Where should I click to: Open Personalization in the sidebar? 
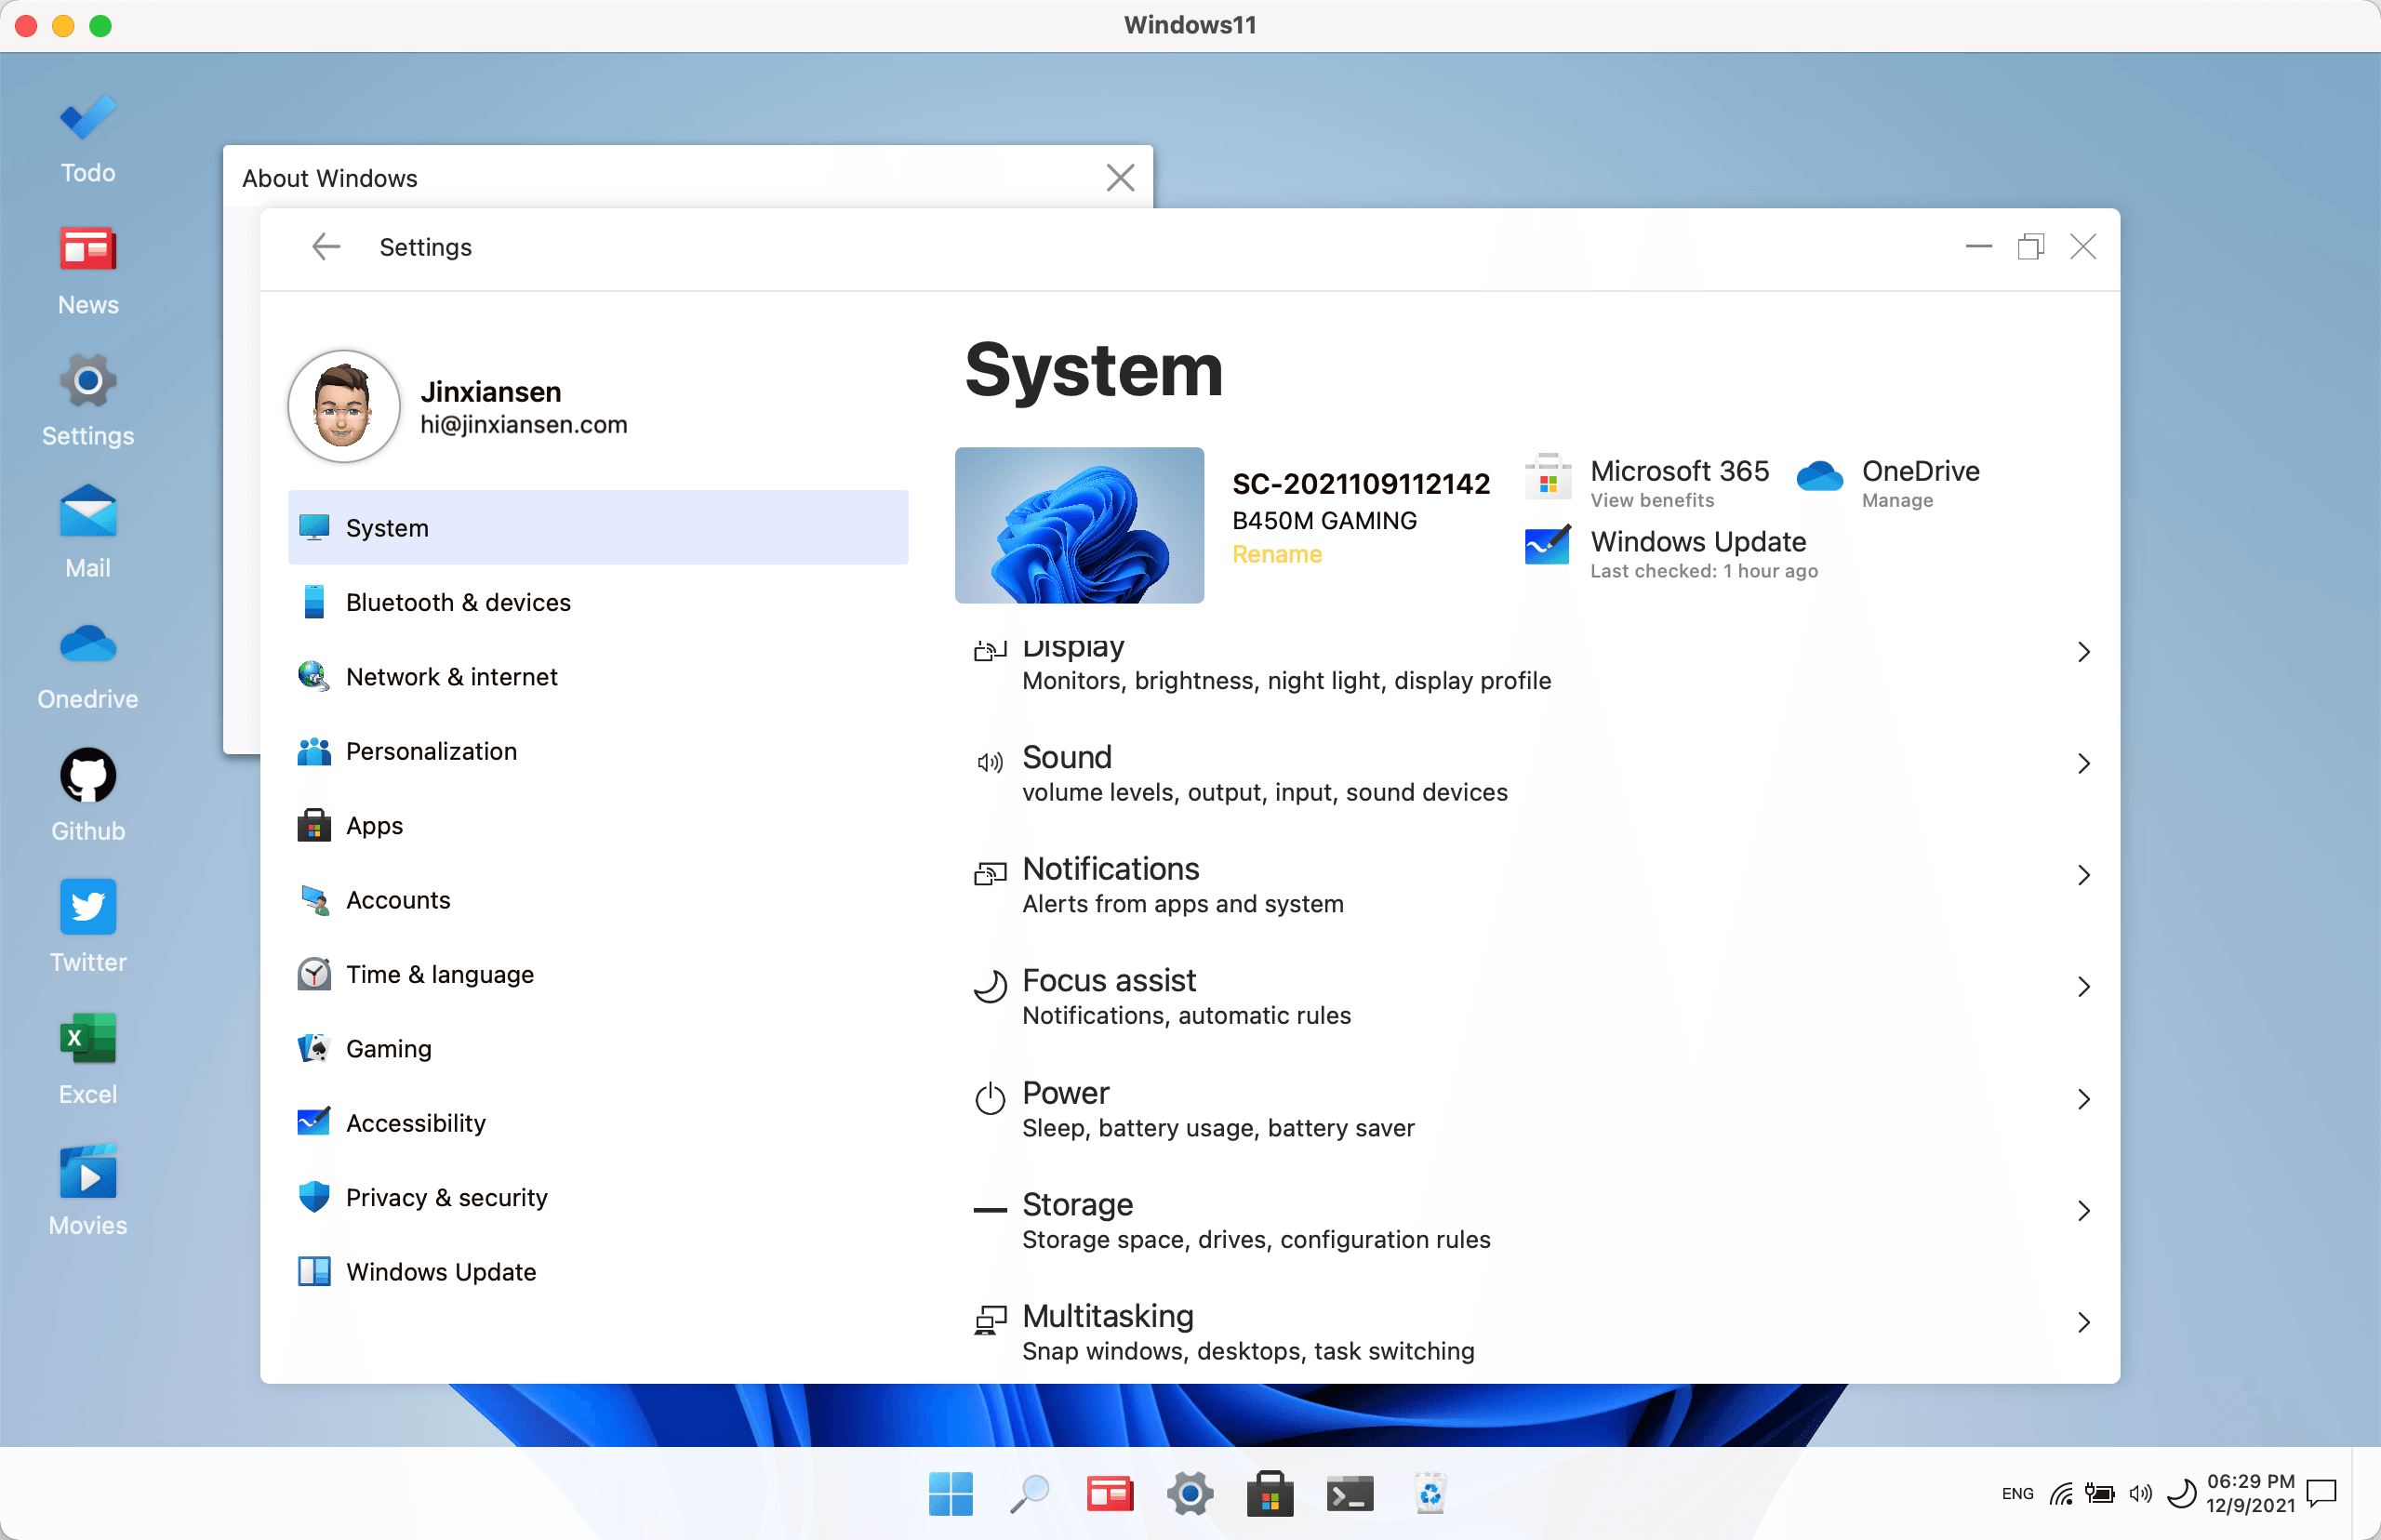click(598, 751)
